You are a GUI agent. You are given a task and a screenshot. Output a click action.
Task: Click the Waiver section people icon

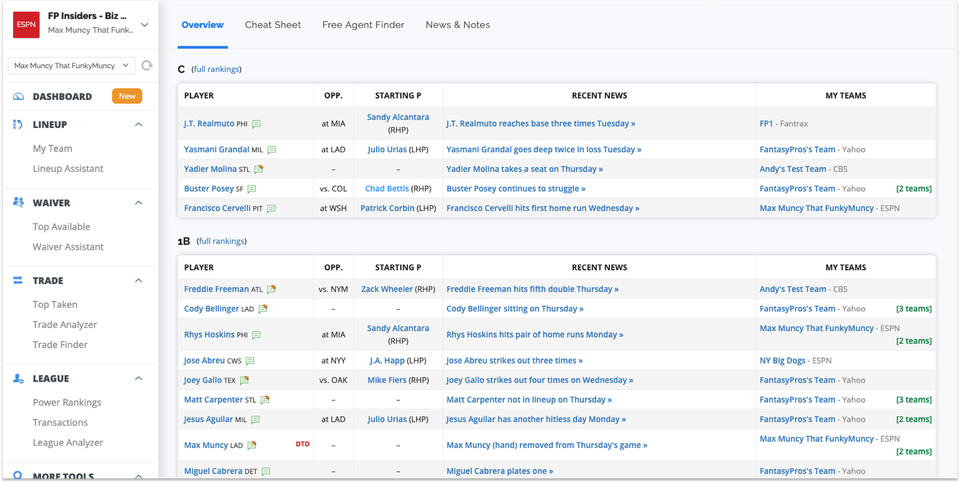[x=18, y=203]
